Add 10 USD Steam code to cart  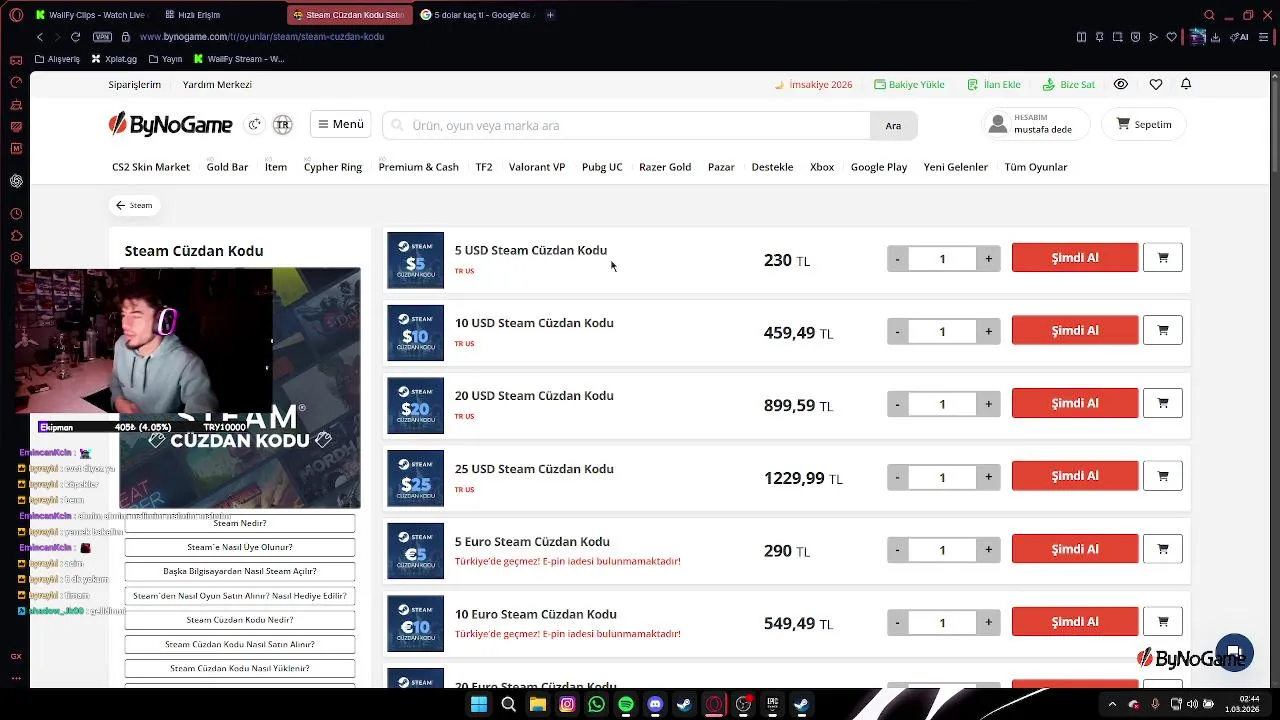[1162, 331]
